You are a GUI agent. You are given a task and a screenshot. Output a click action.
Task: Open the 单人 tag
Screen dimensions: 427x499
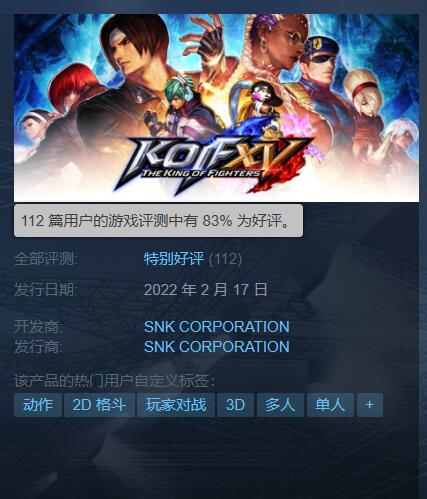(x=330, y=405)
